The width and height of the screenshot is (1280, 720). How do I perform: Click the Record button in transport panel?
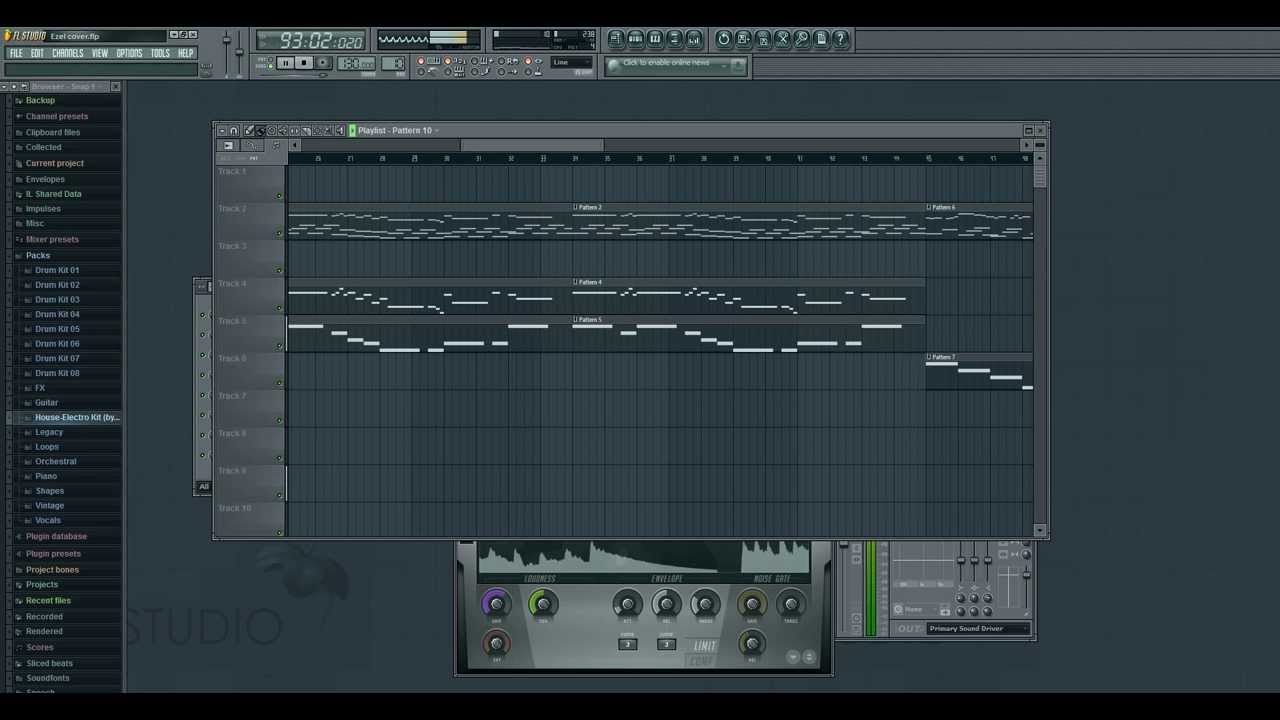322,63
